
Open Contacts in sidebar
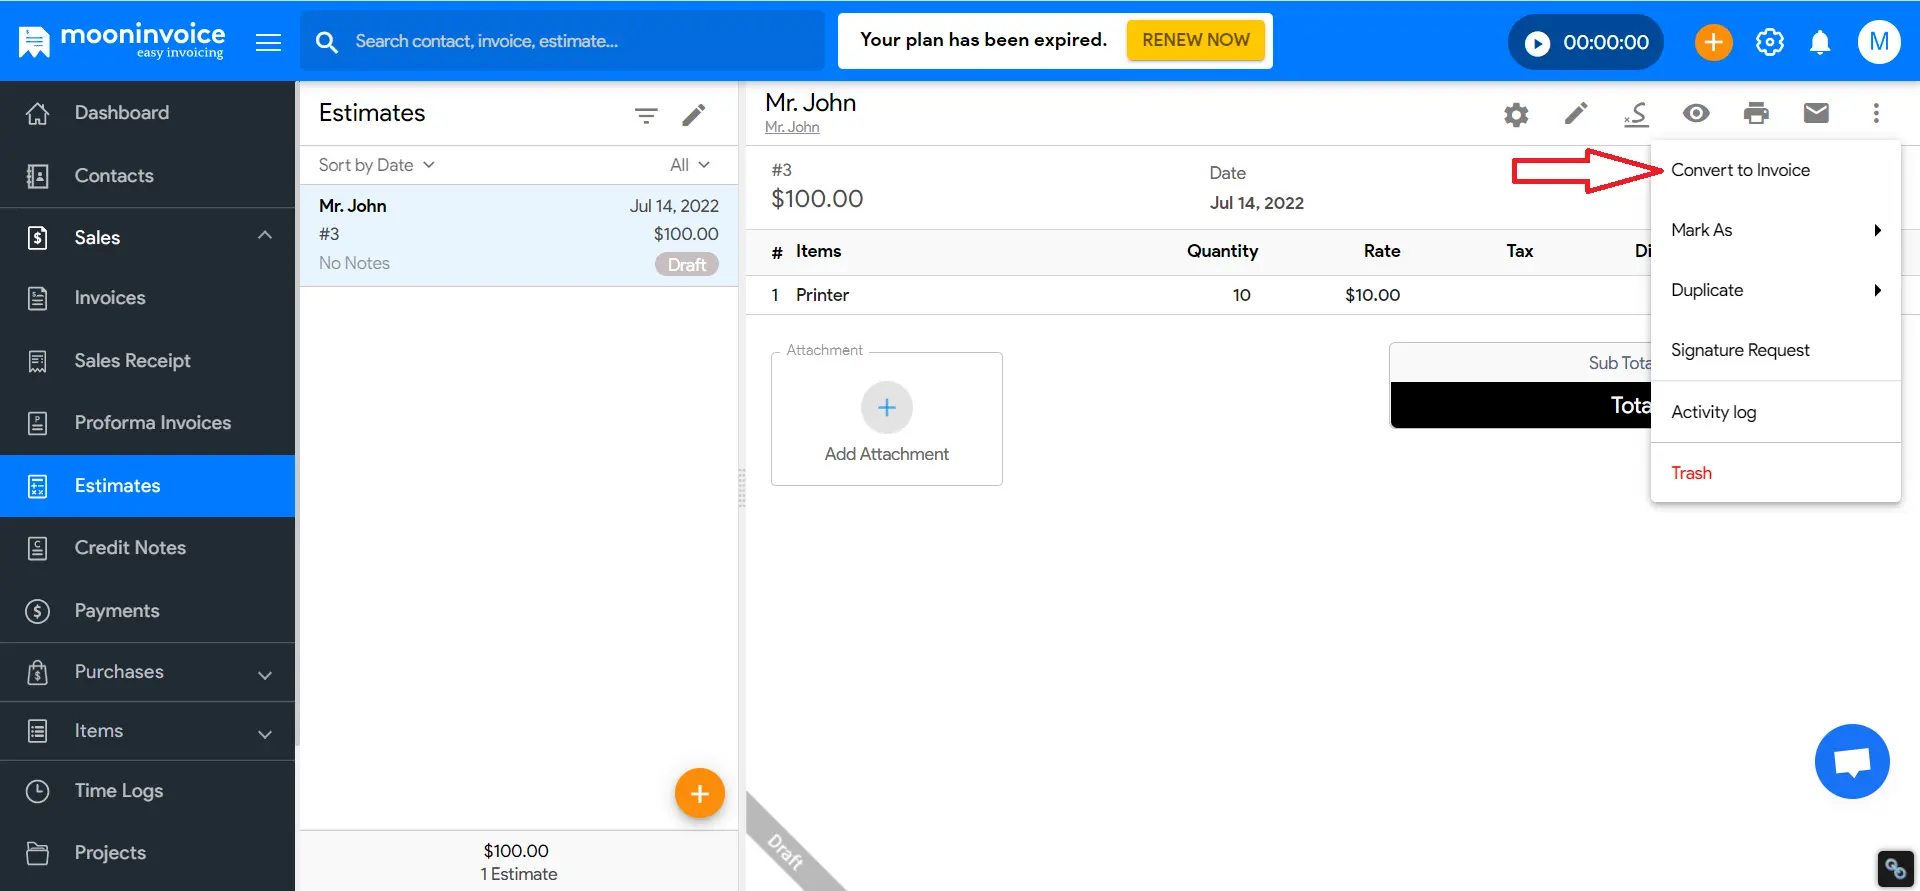pyautogui.click(x=148, y=176)
